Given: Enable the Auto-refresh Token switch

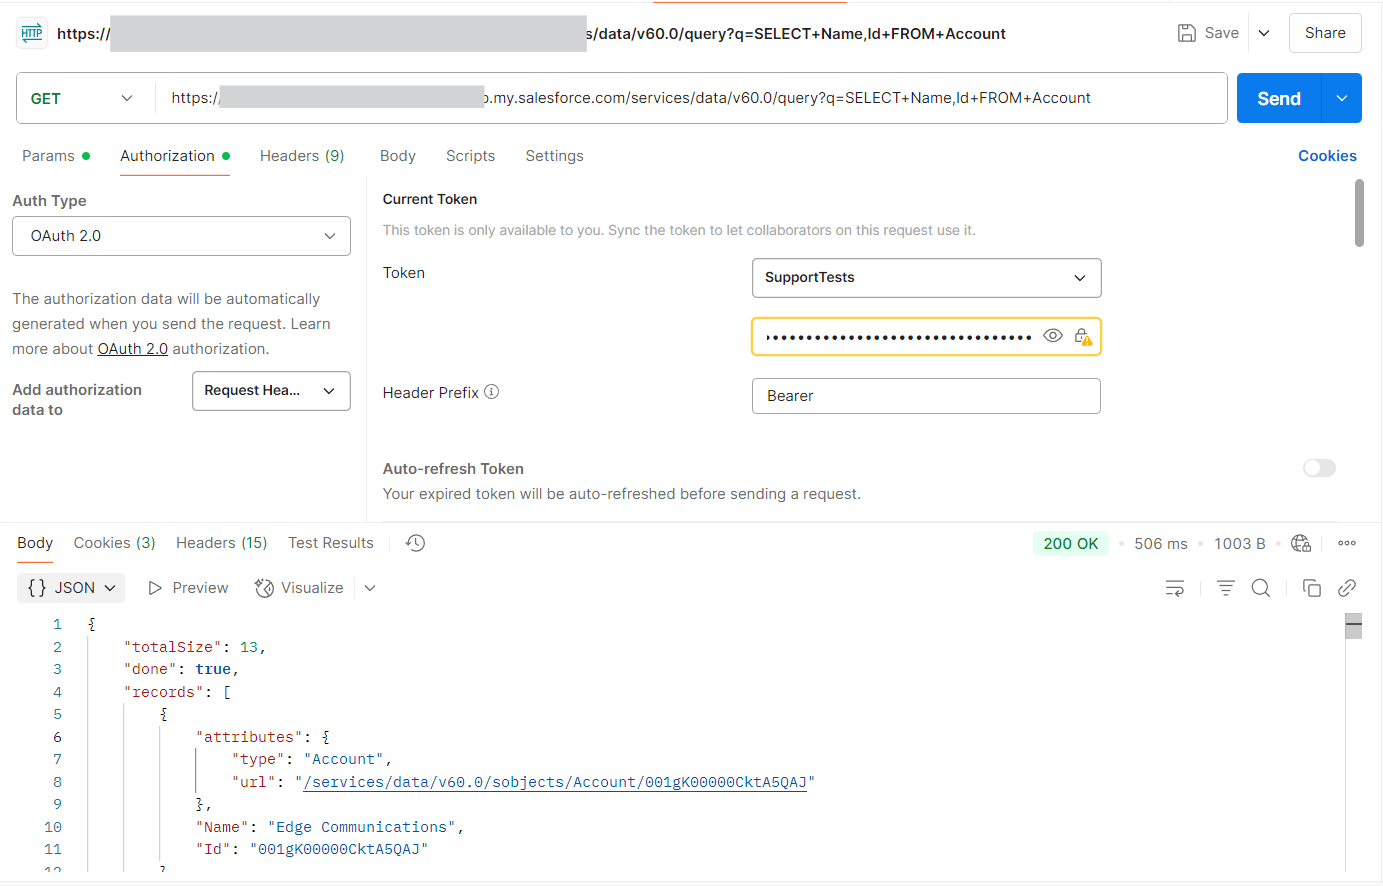Looking at the screenshot, I should tap(1319, 468).
